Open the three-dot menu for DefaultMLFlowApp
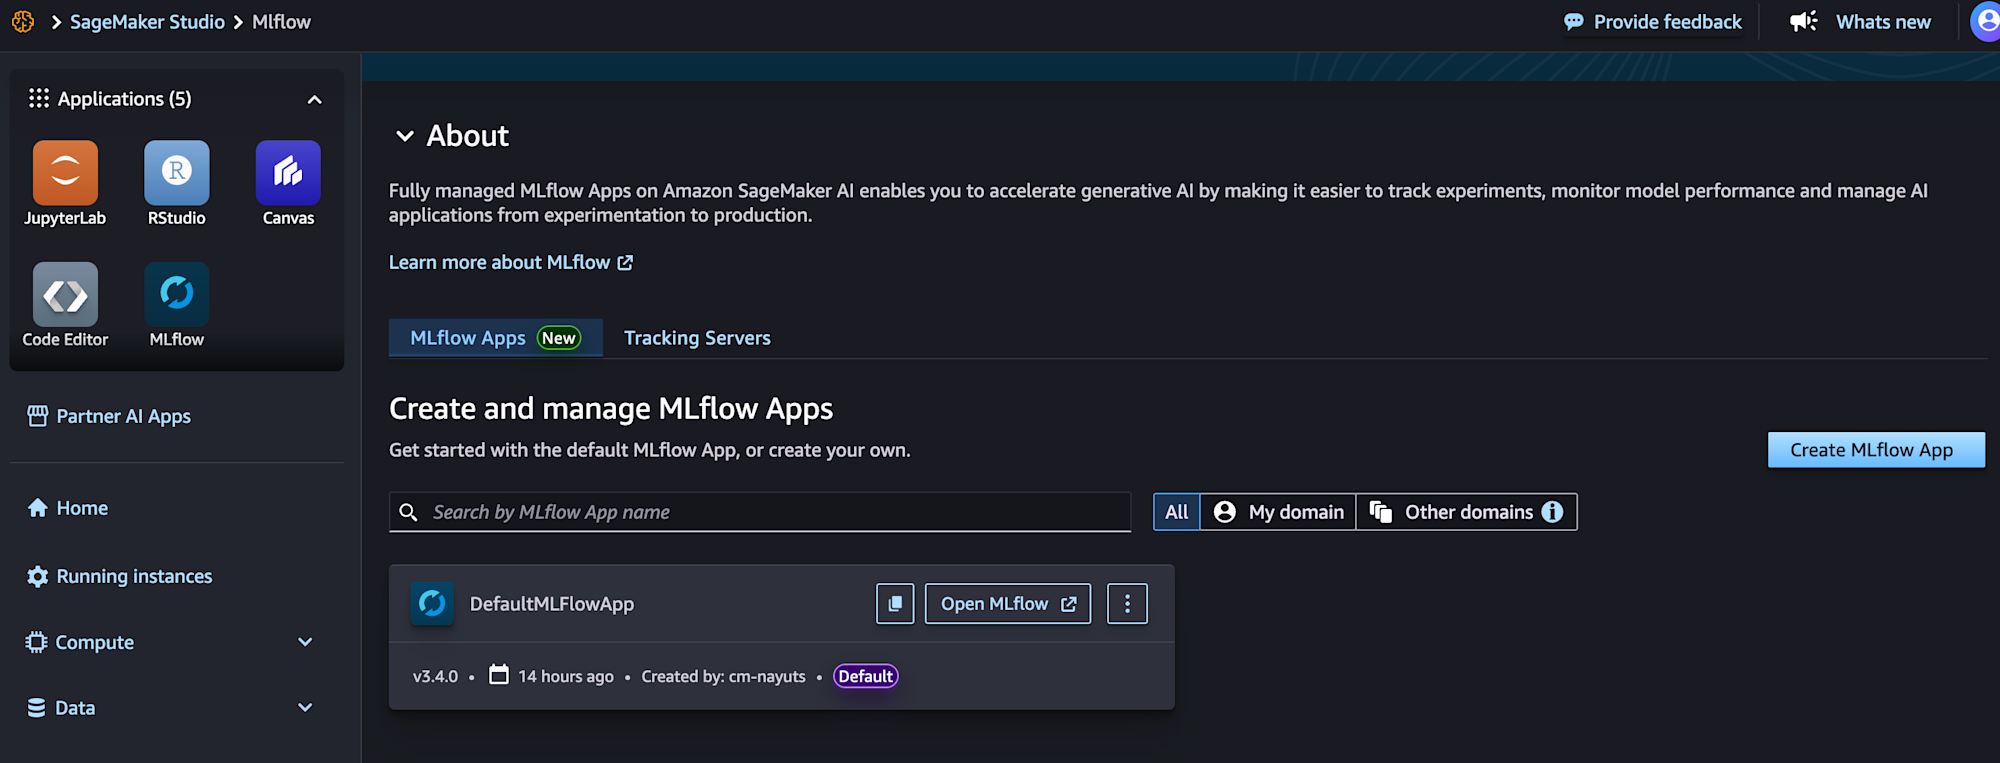2000x763 pixels. 1127,604
